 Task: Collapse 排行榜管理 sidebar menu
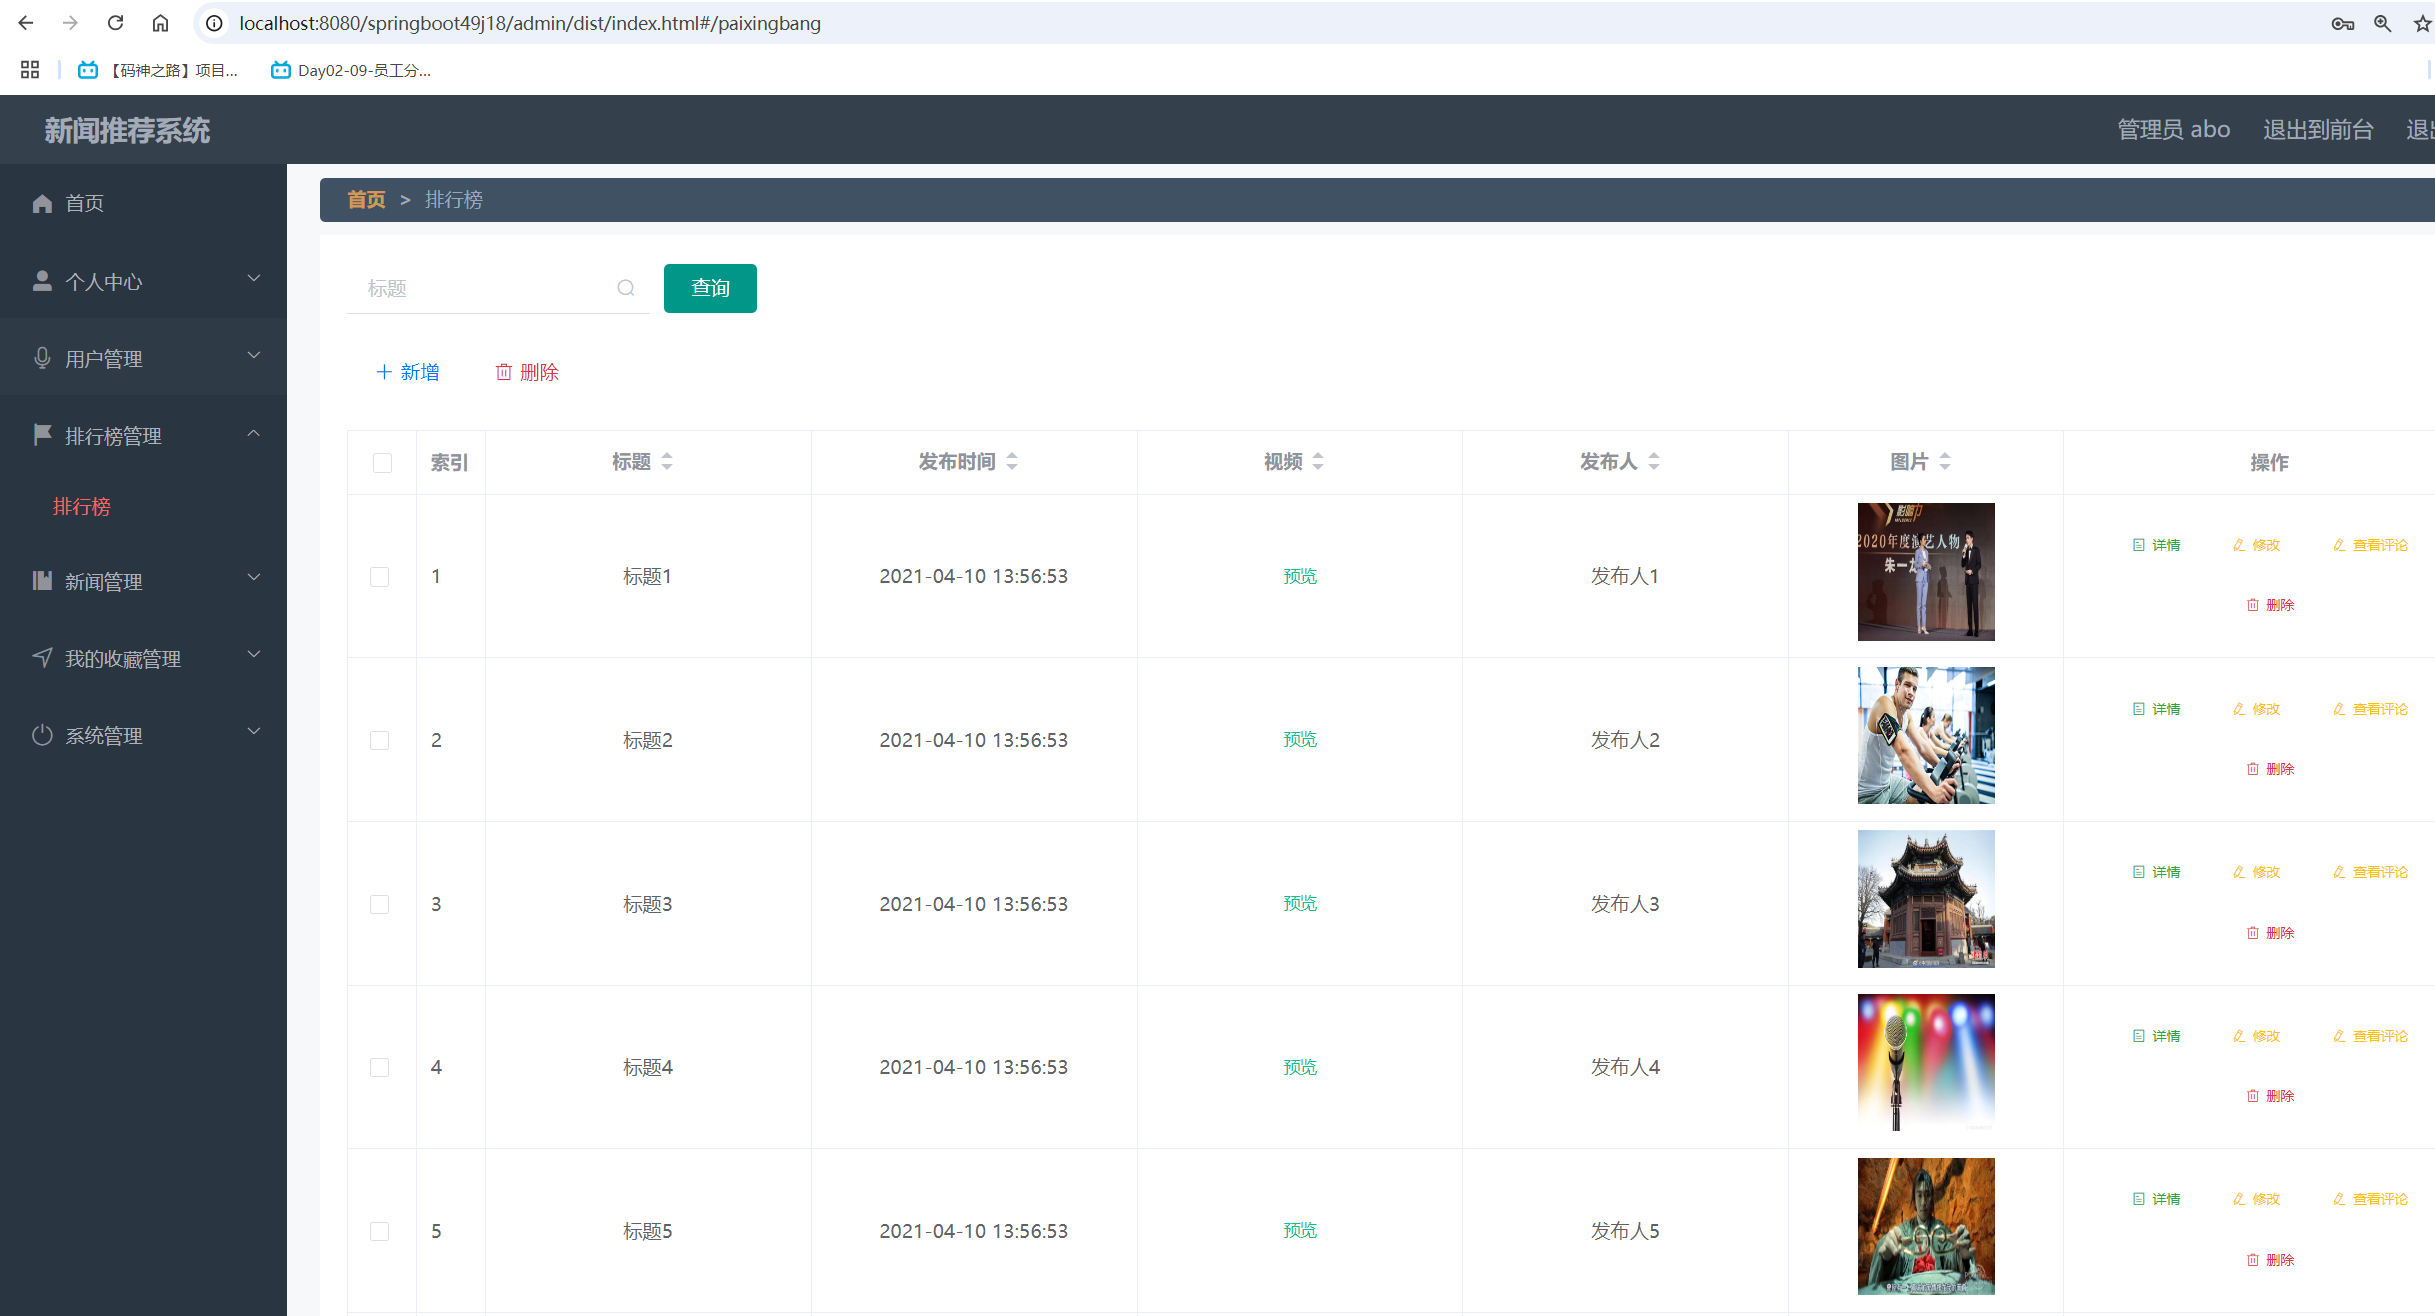[x=143, y=435]
